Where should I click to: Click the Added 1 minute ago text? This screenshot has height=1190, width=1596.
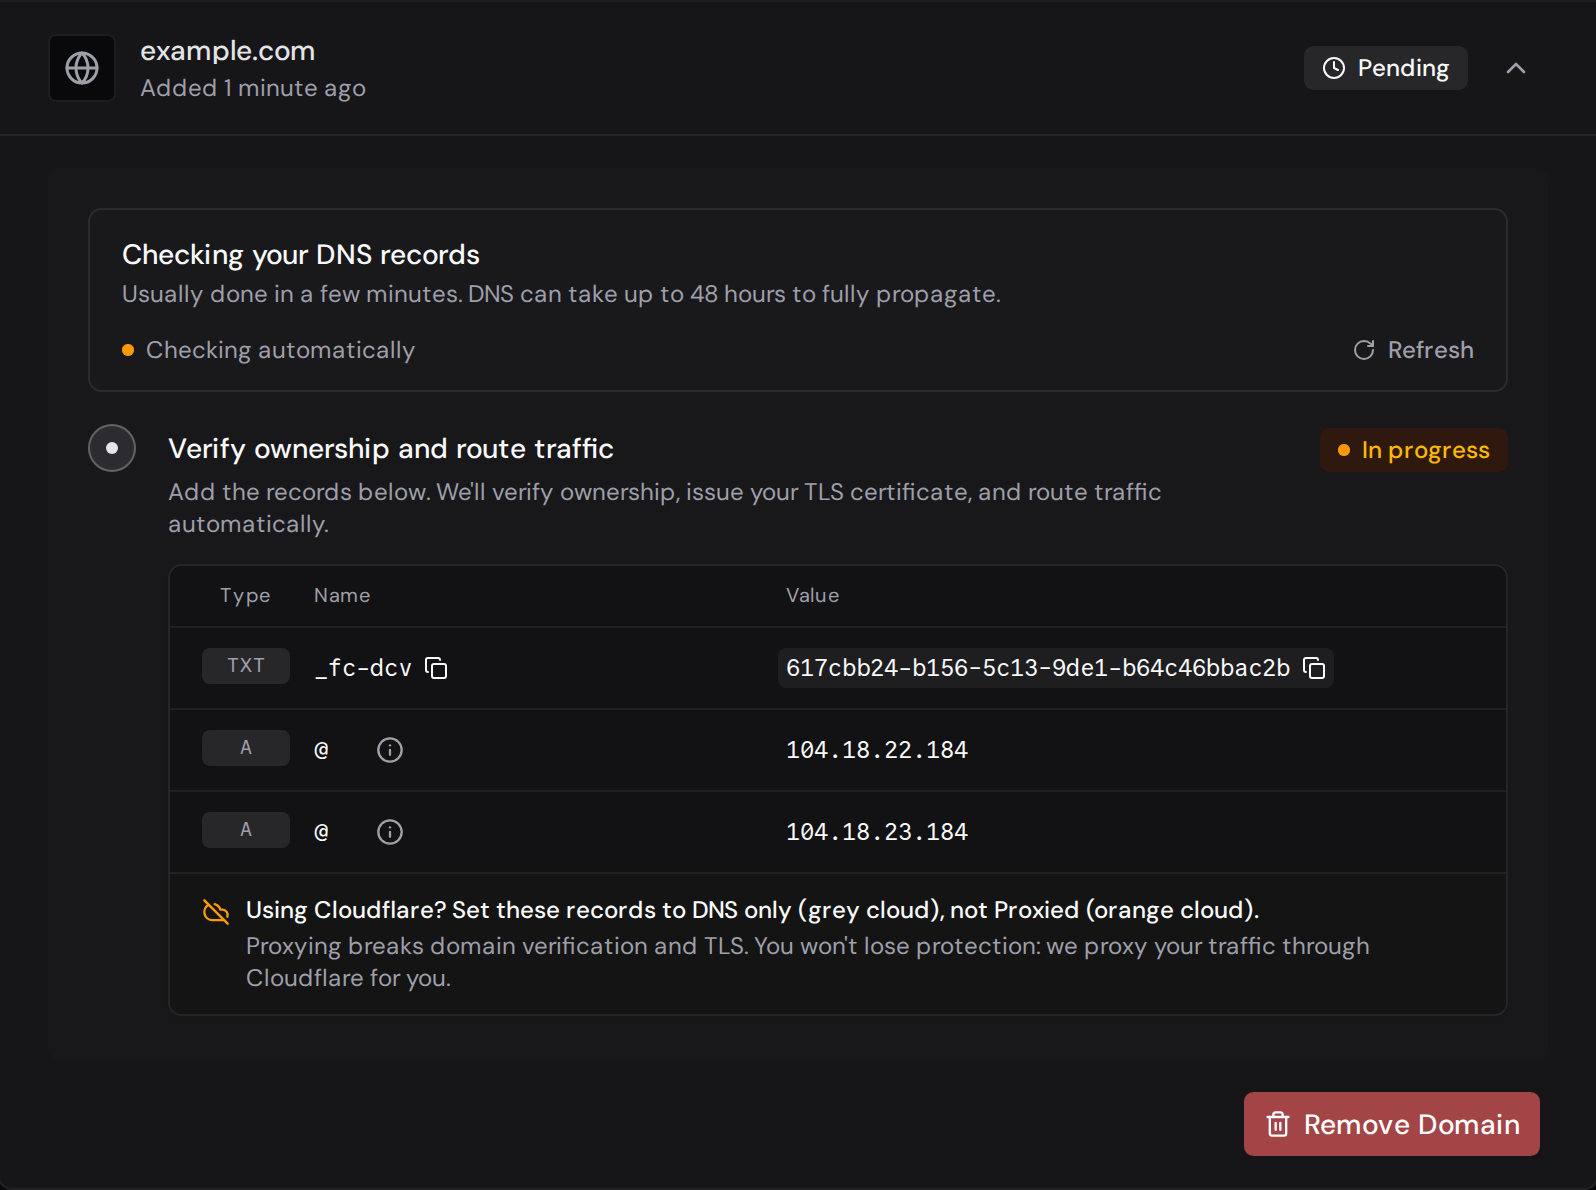pyautogui.click(x=253, y=88)
